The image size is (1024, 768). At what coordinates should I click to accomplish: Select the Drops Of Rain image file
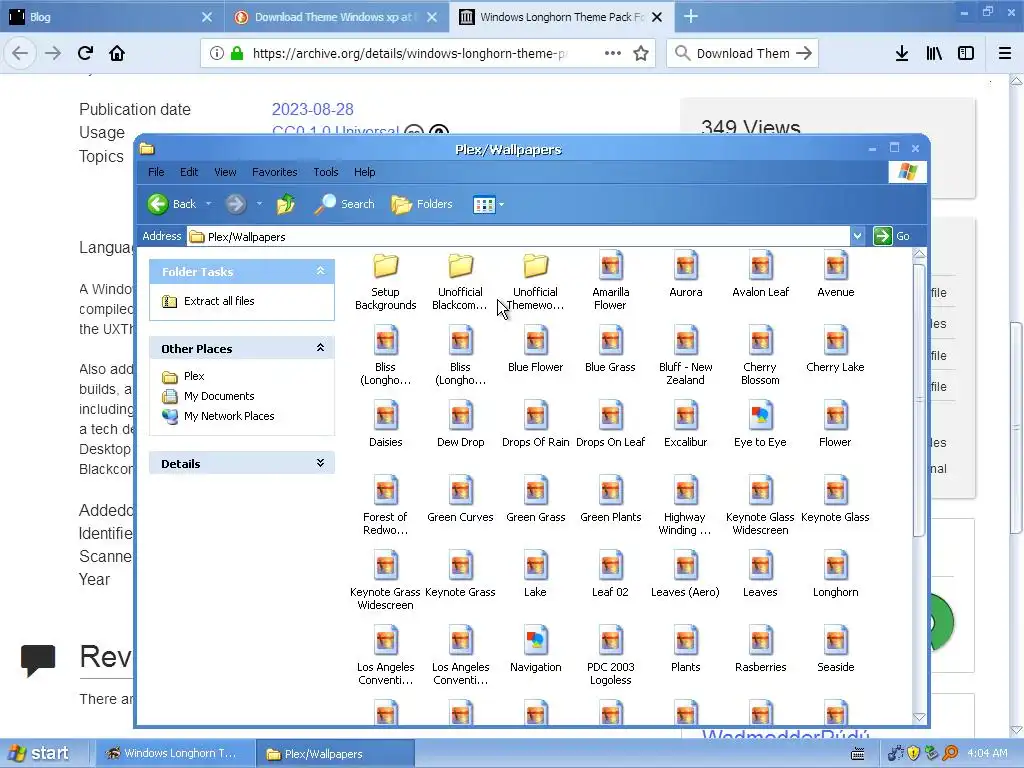coord(536,425)
